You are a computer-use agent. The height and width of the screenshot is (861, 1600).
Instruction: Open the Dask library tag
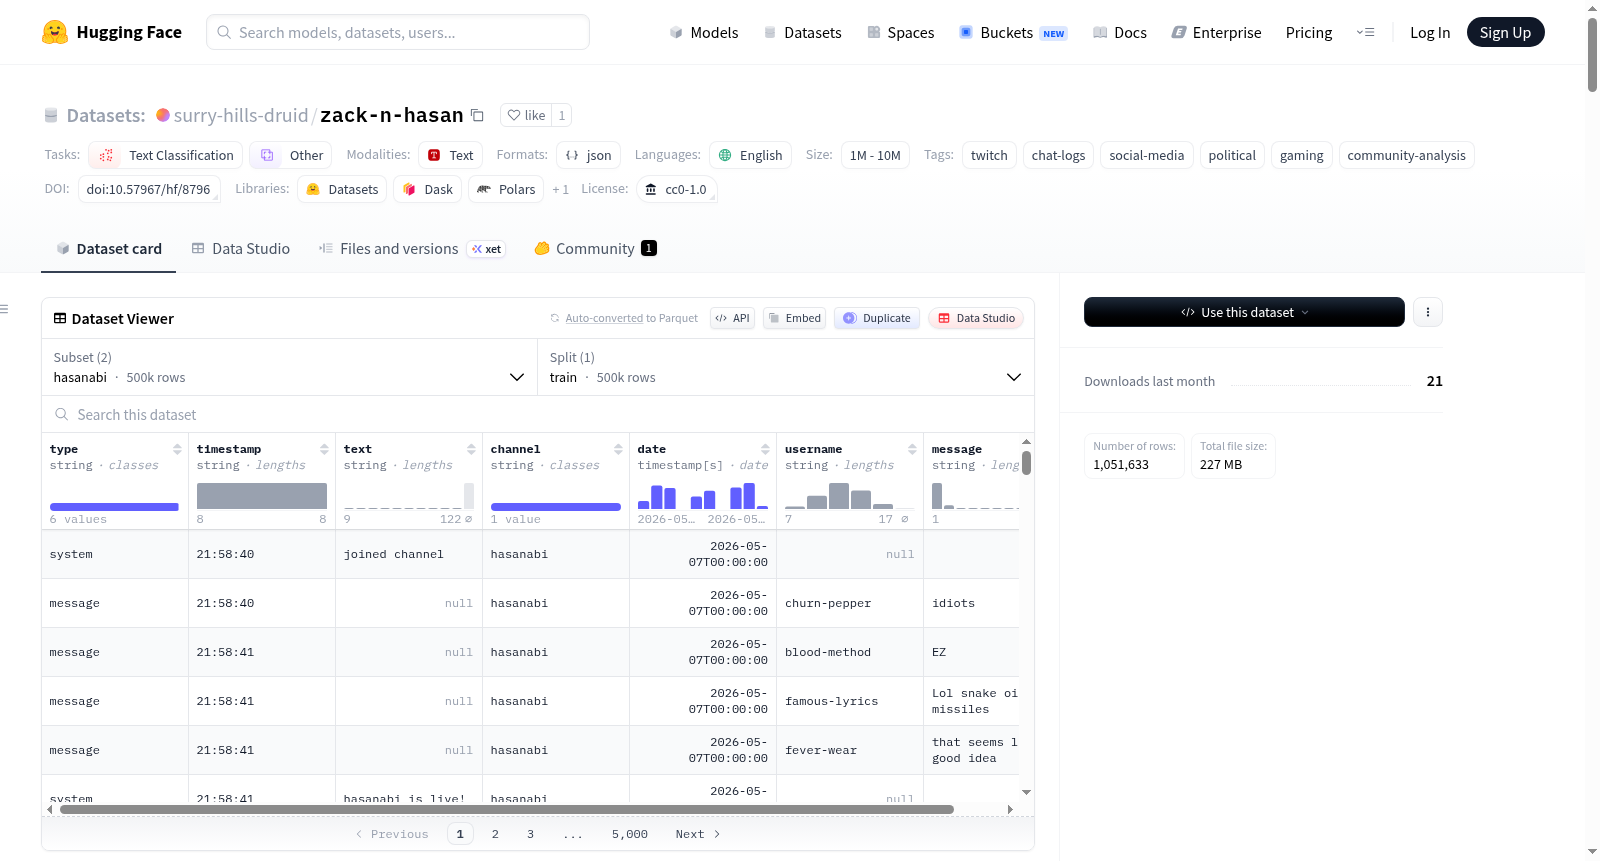tap(427, 189)
